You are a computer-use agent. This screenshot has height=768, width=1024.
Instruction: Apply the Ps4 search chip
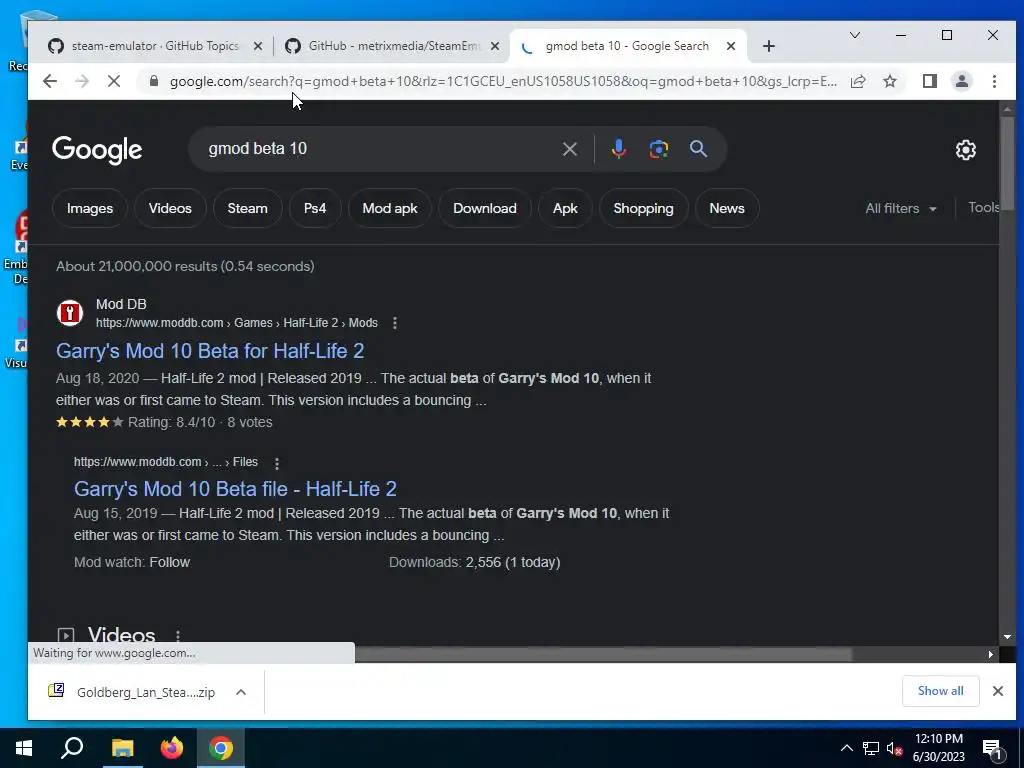(x=315, y=208)
